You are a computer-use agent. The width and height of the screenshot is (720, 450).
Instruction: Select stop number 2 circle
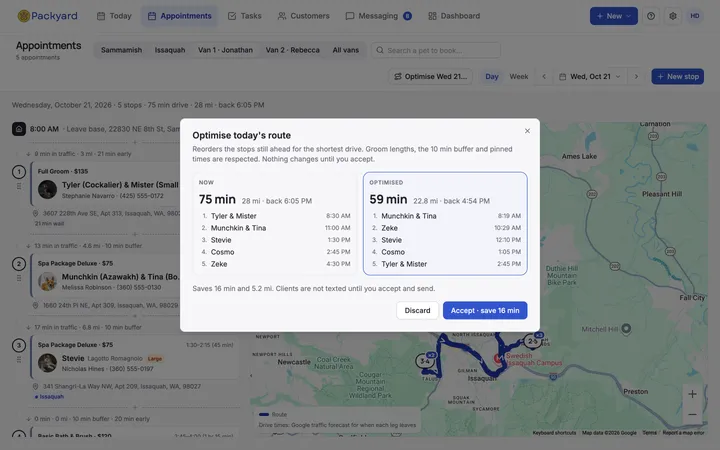[x=19, y=264]
